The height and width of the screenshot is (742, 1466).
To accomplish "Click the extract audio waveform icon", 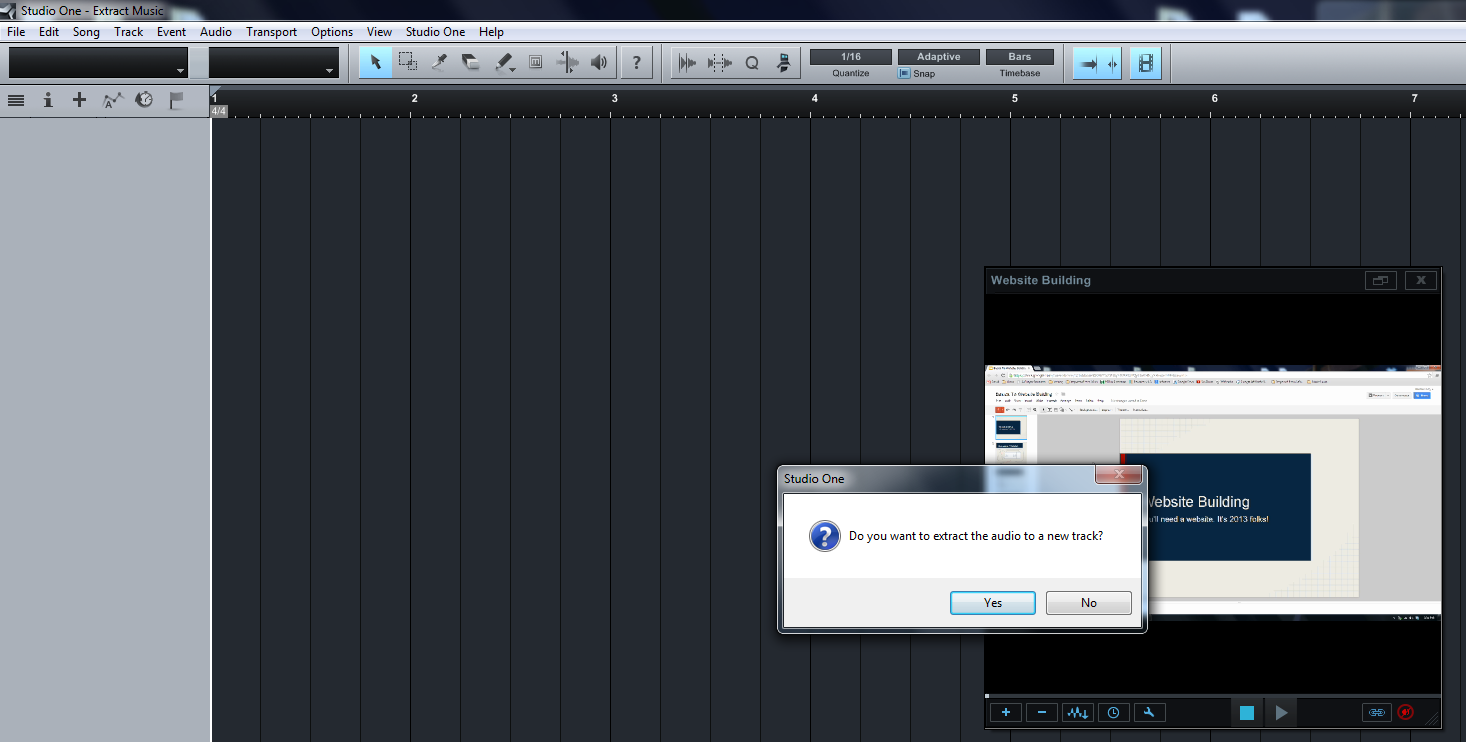I will [x=1077, y=713].
